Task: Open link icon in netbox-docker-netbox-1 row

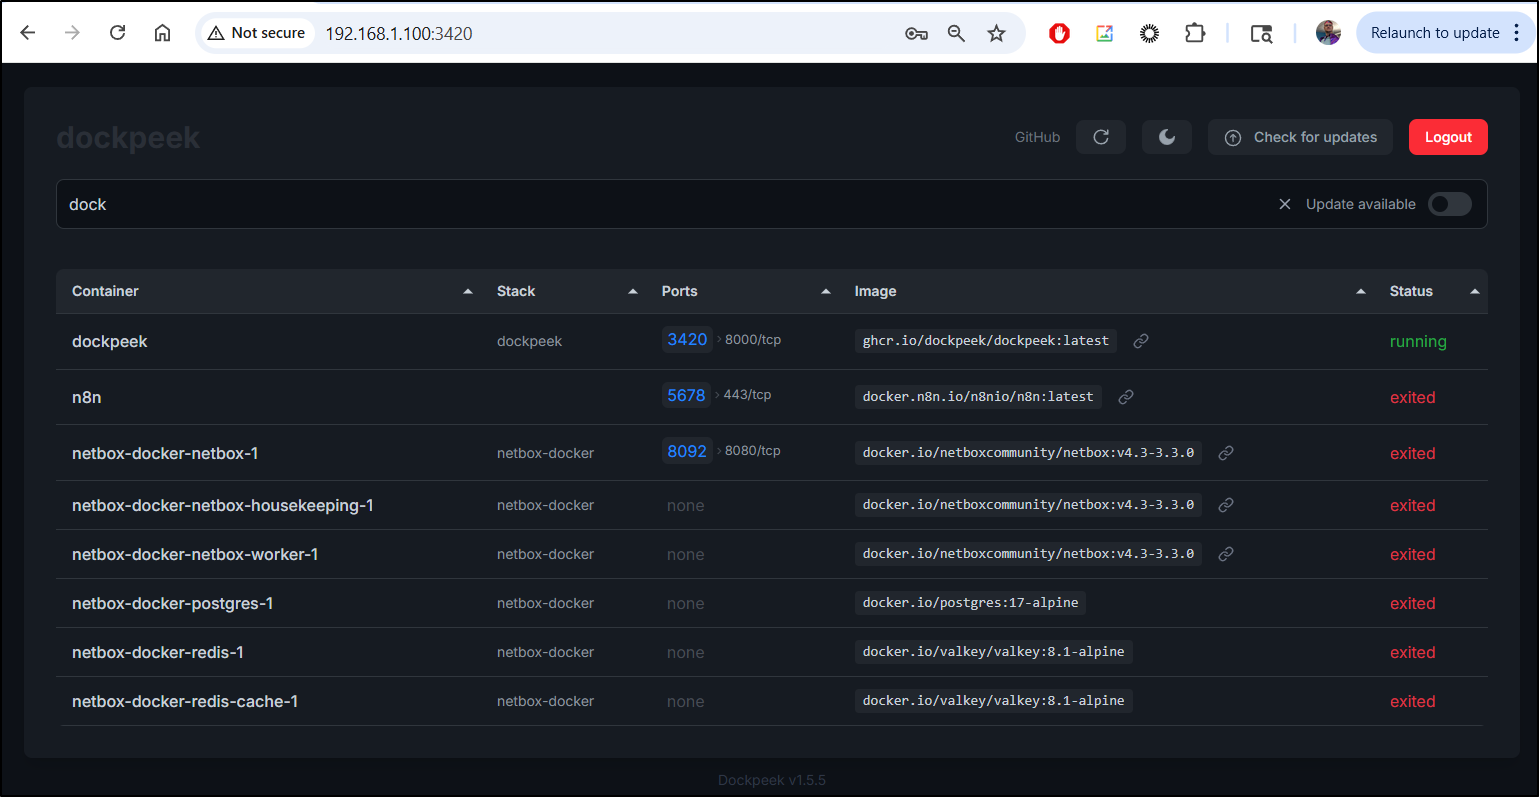Action: [1226, 453]
